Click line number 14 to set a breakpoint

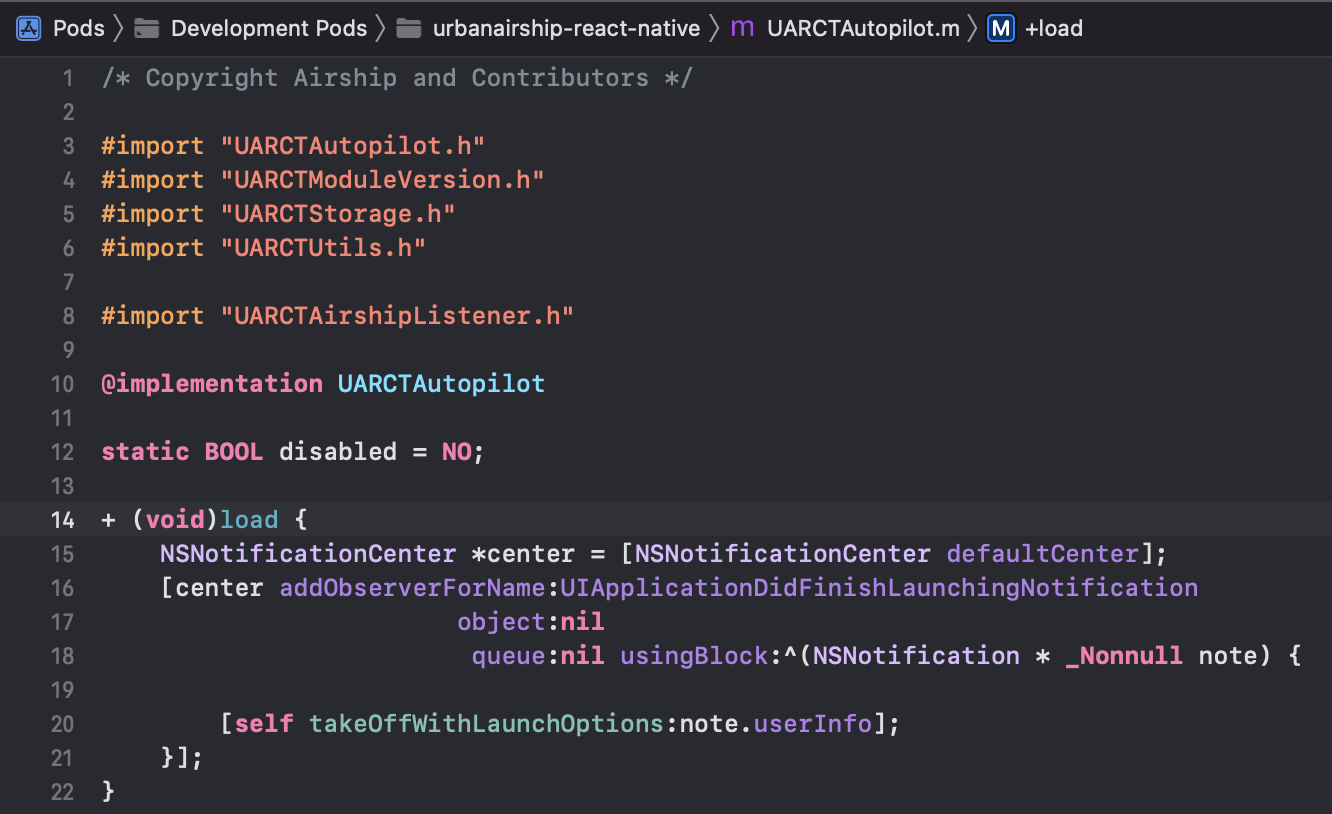63,519
